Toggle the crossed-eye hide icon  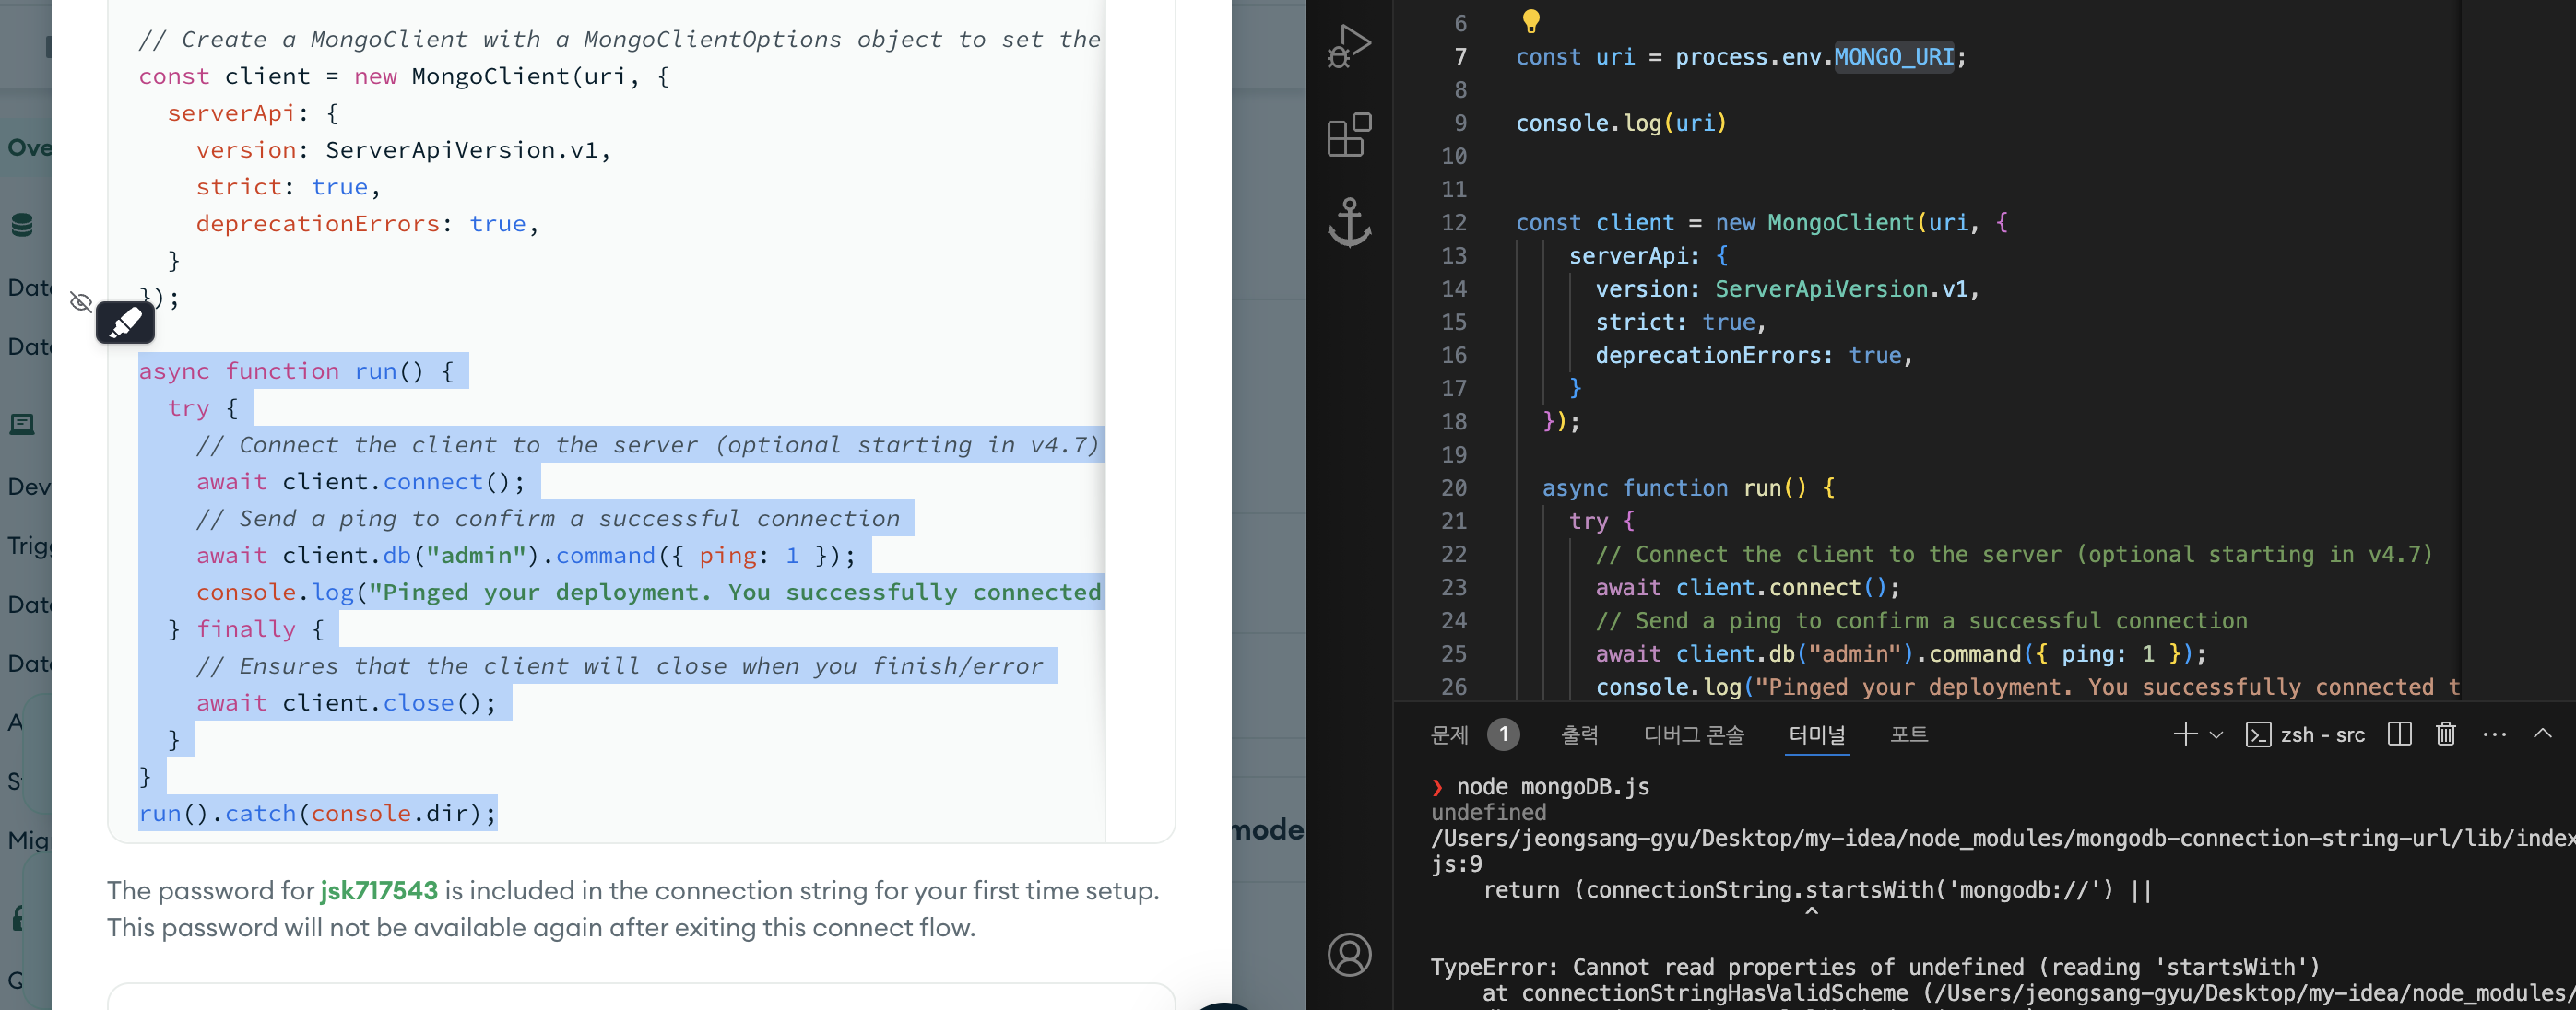81,301
